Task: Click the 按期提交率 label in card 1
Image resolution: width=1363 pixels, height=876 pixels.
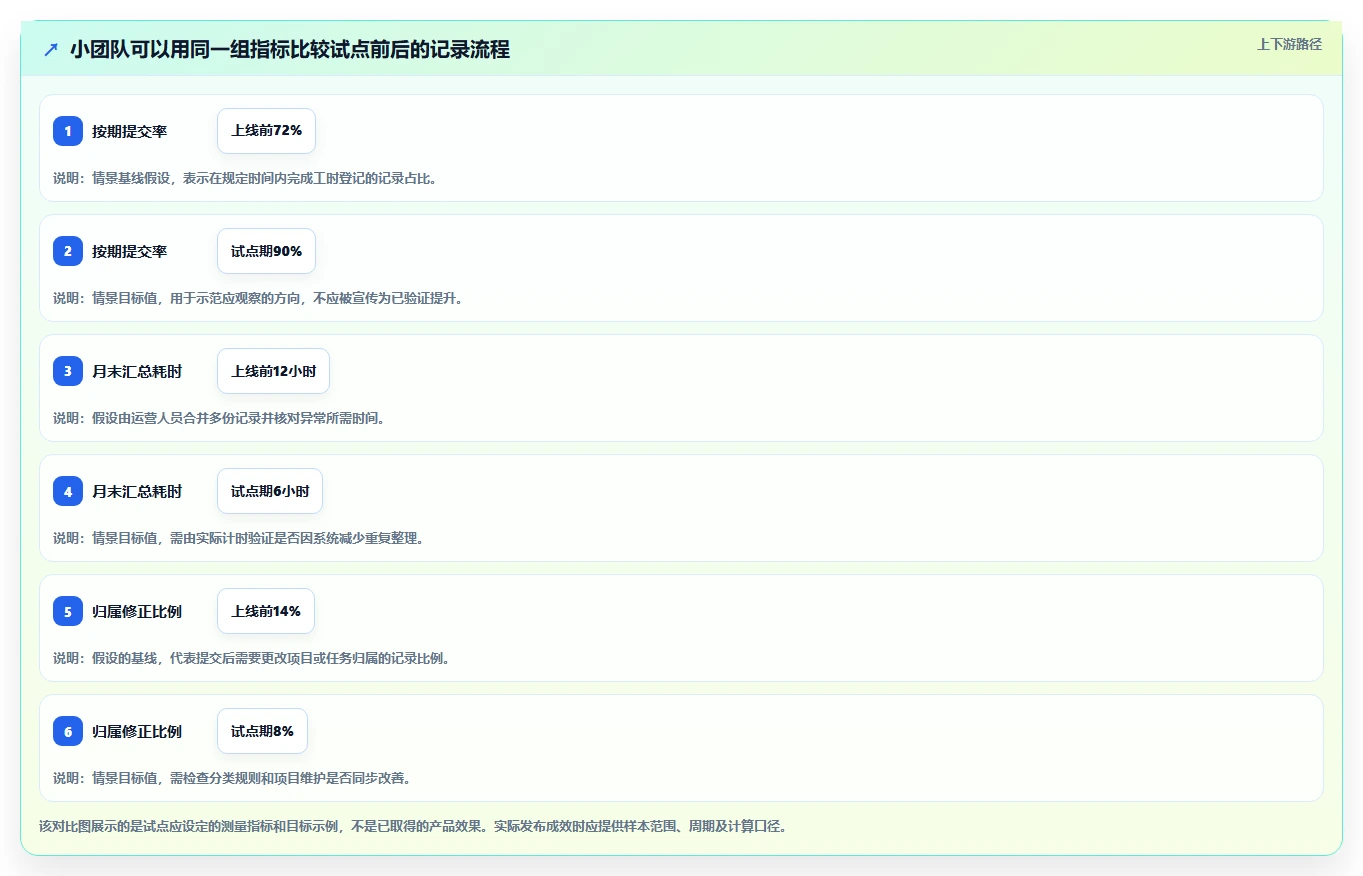Action: point(130,131)
